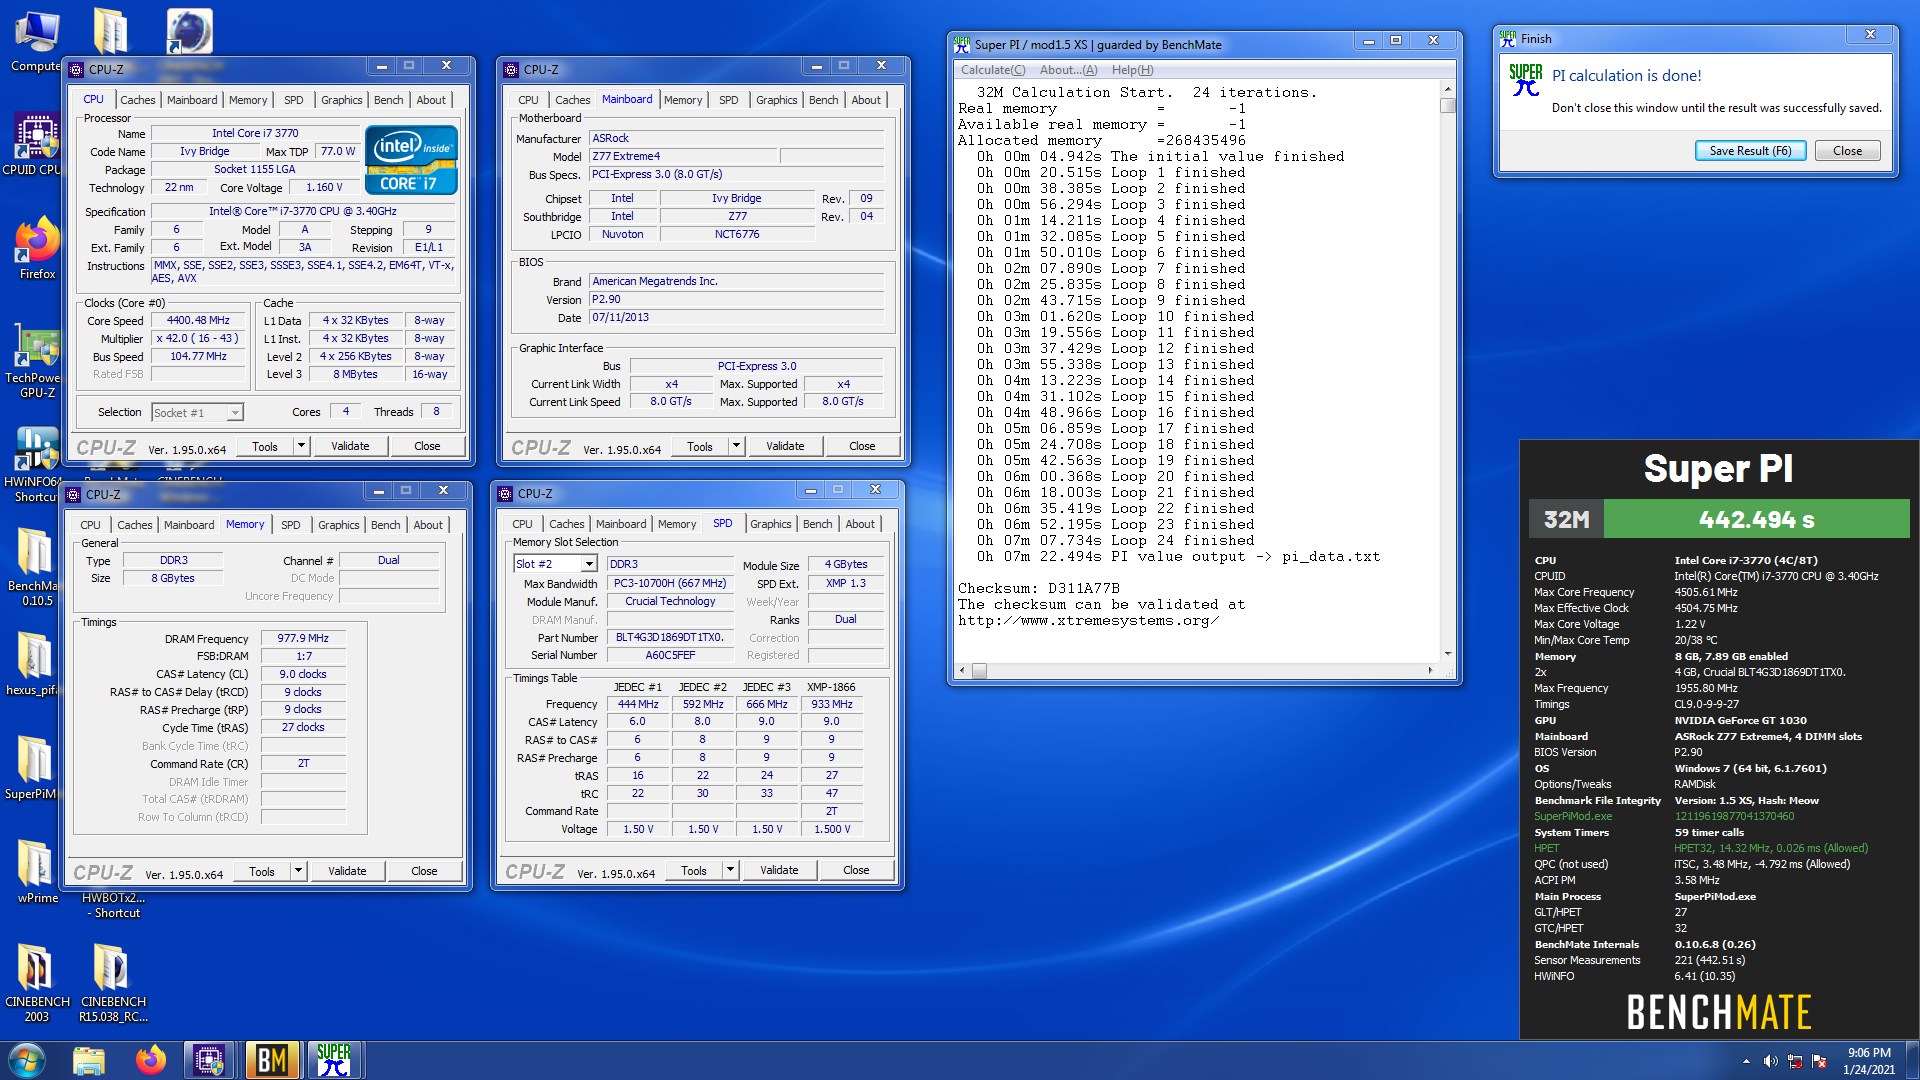Open SPD tab in Memory window

point(290,525)
